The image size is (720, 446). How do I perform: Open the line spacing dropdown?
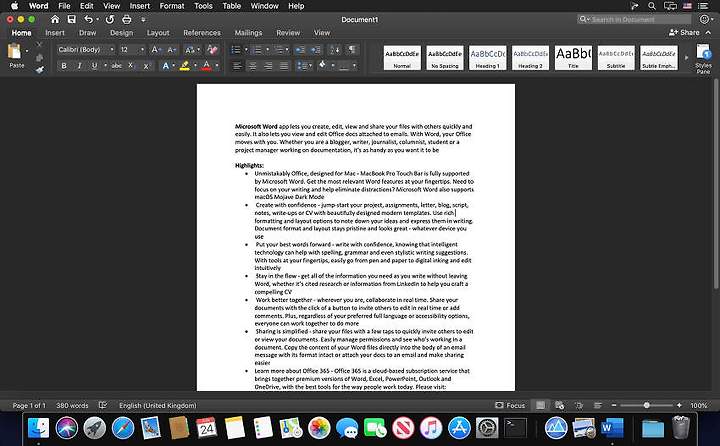pos(304,66)
